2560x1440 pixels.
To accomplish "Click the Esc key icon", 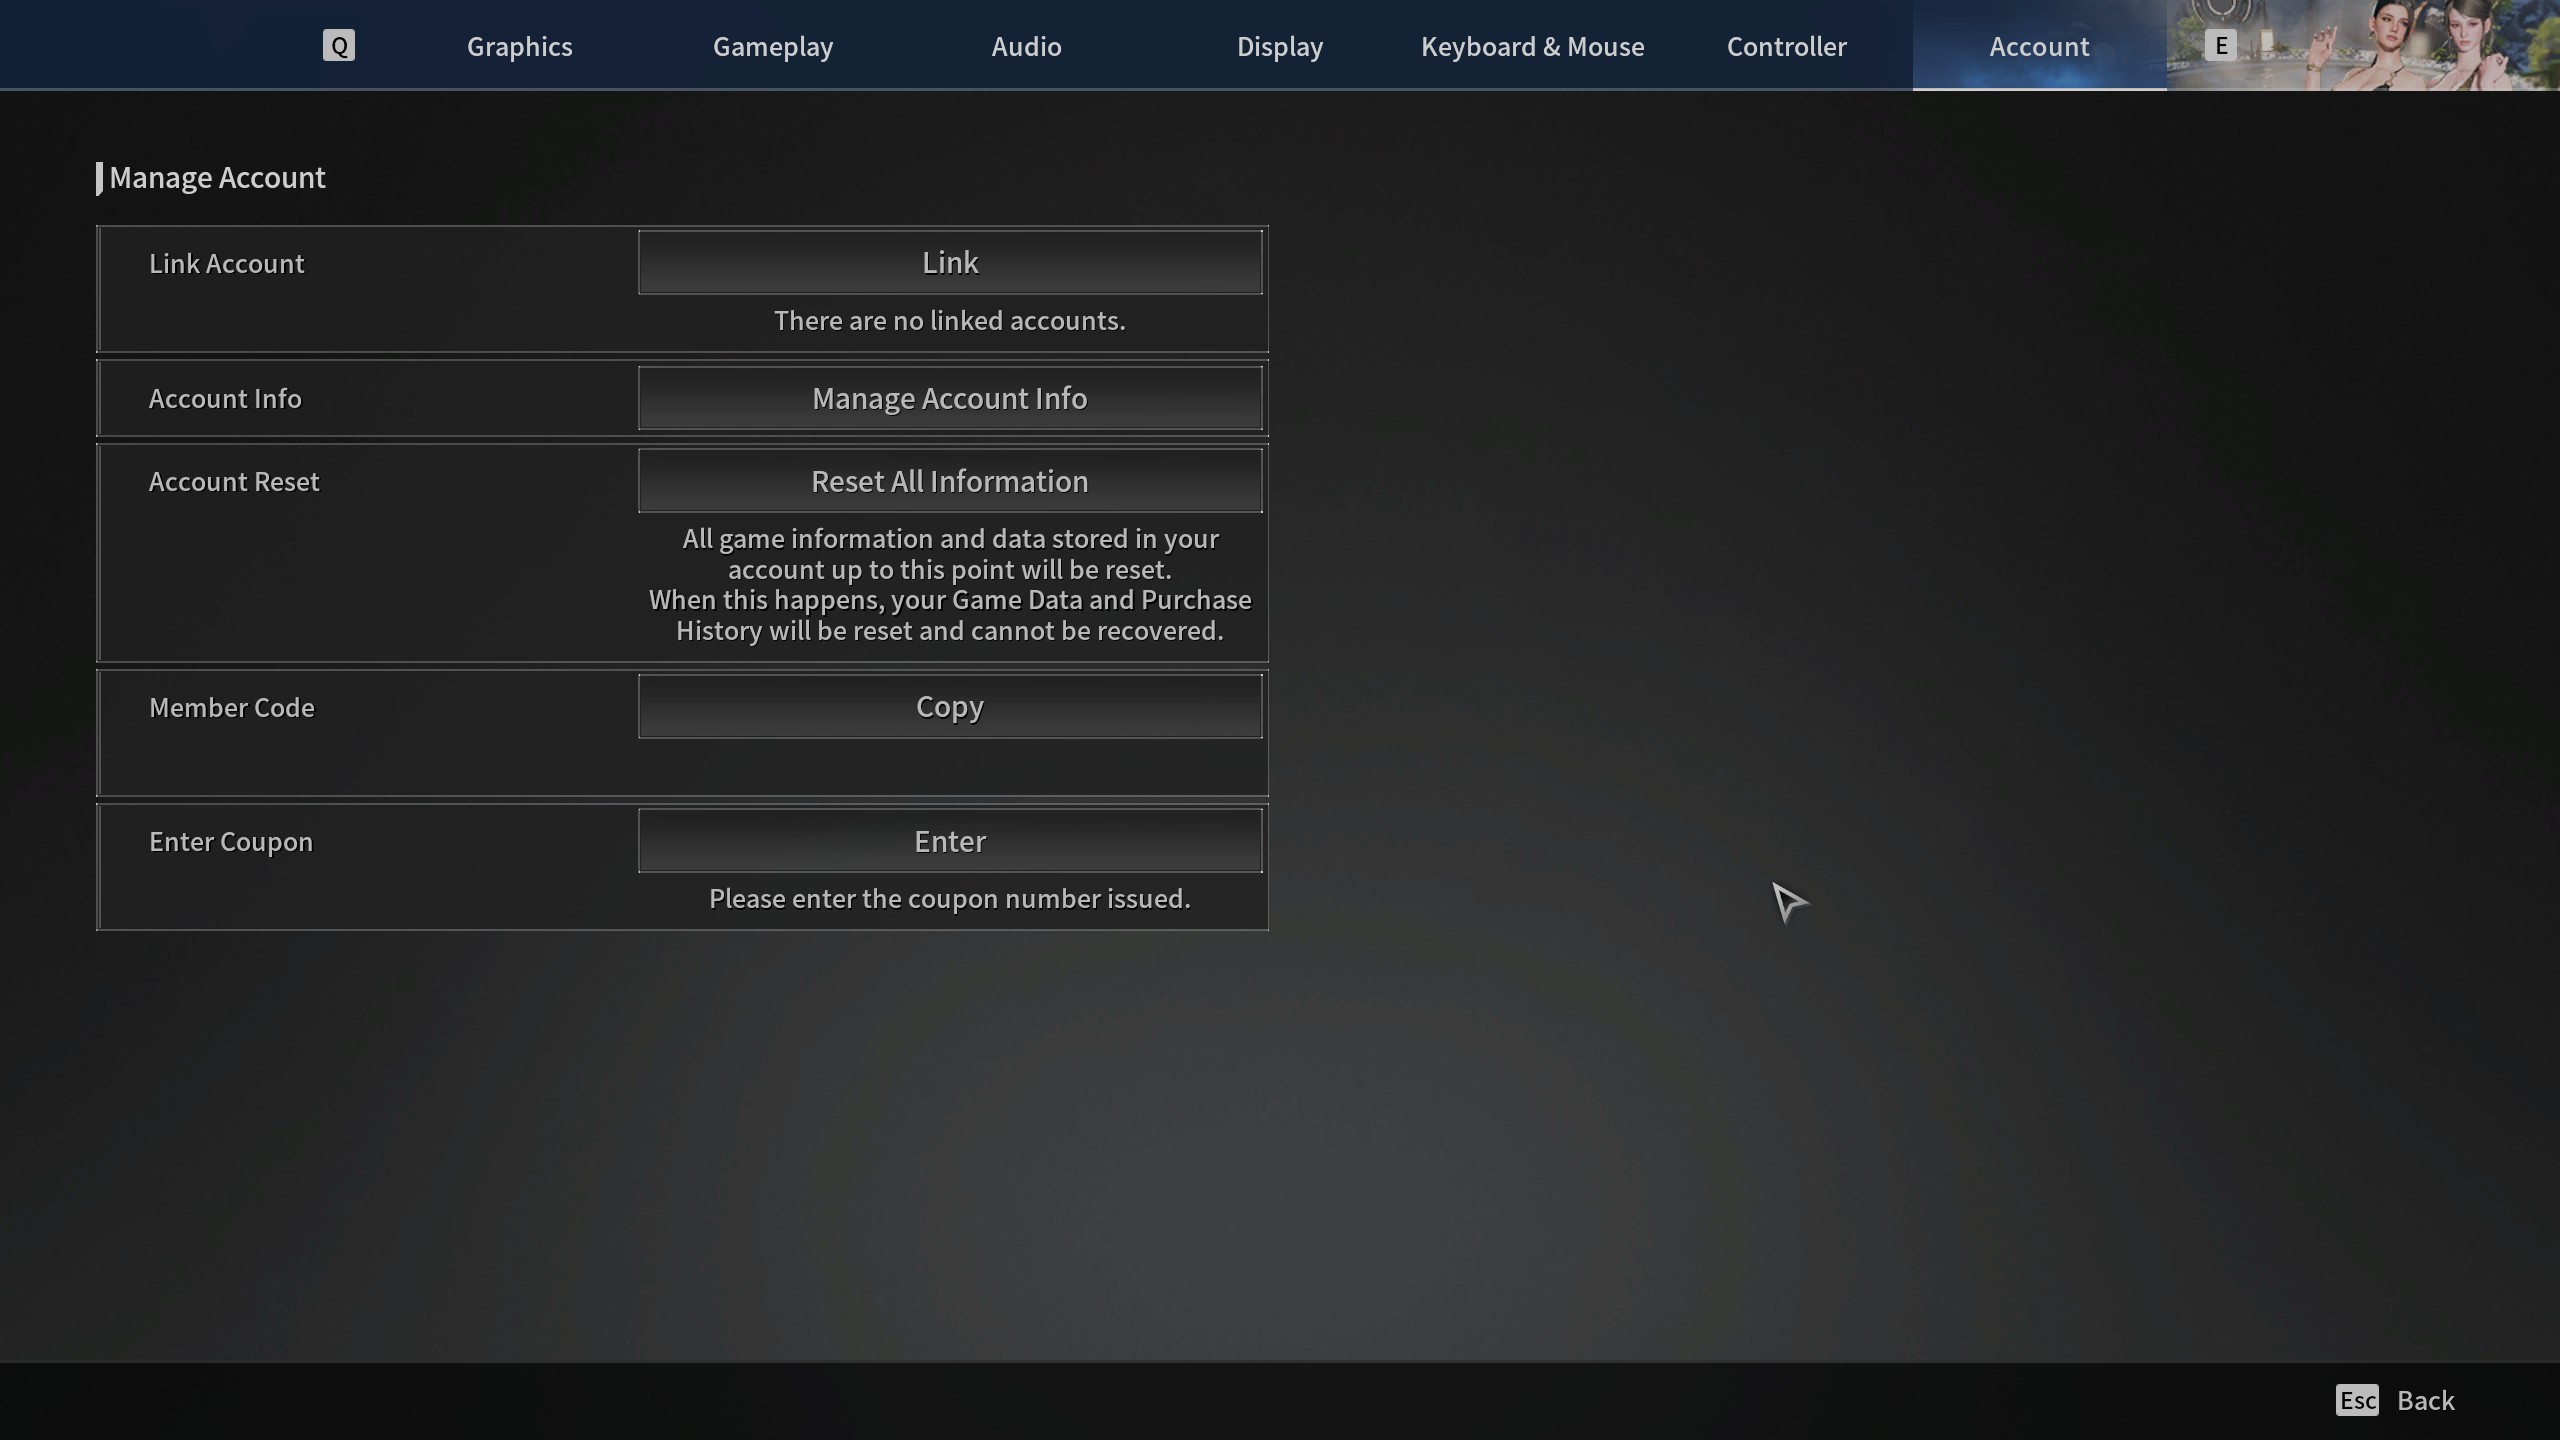I will coord(2356,1400).
